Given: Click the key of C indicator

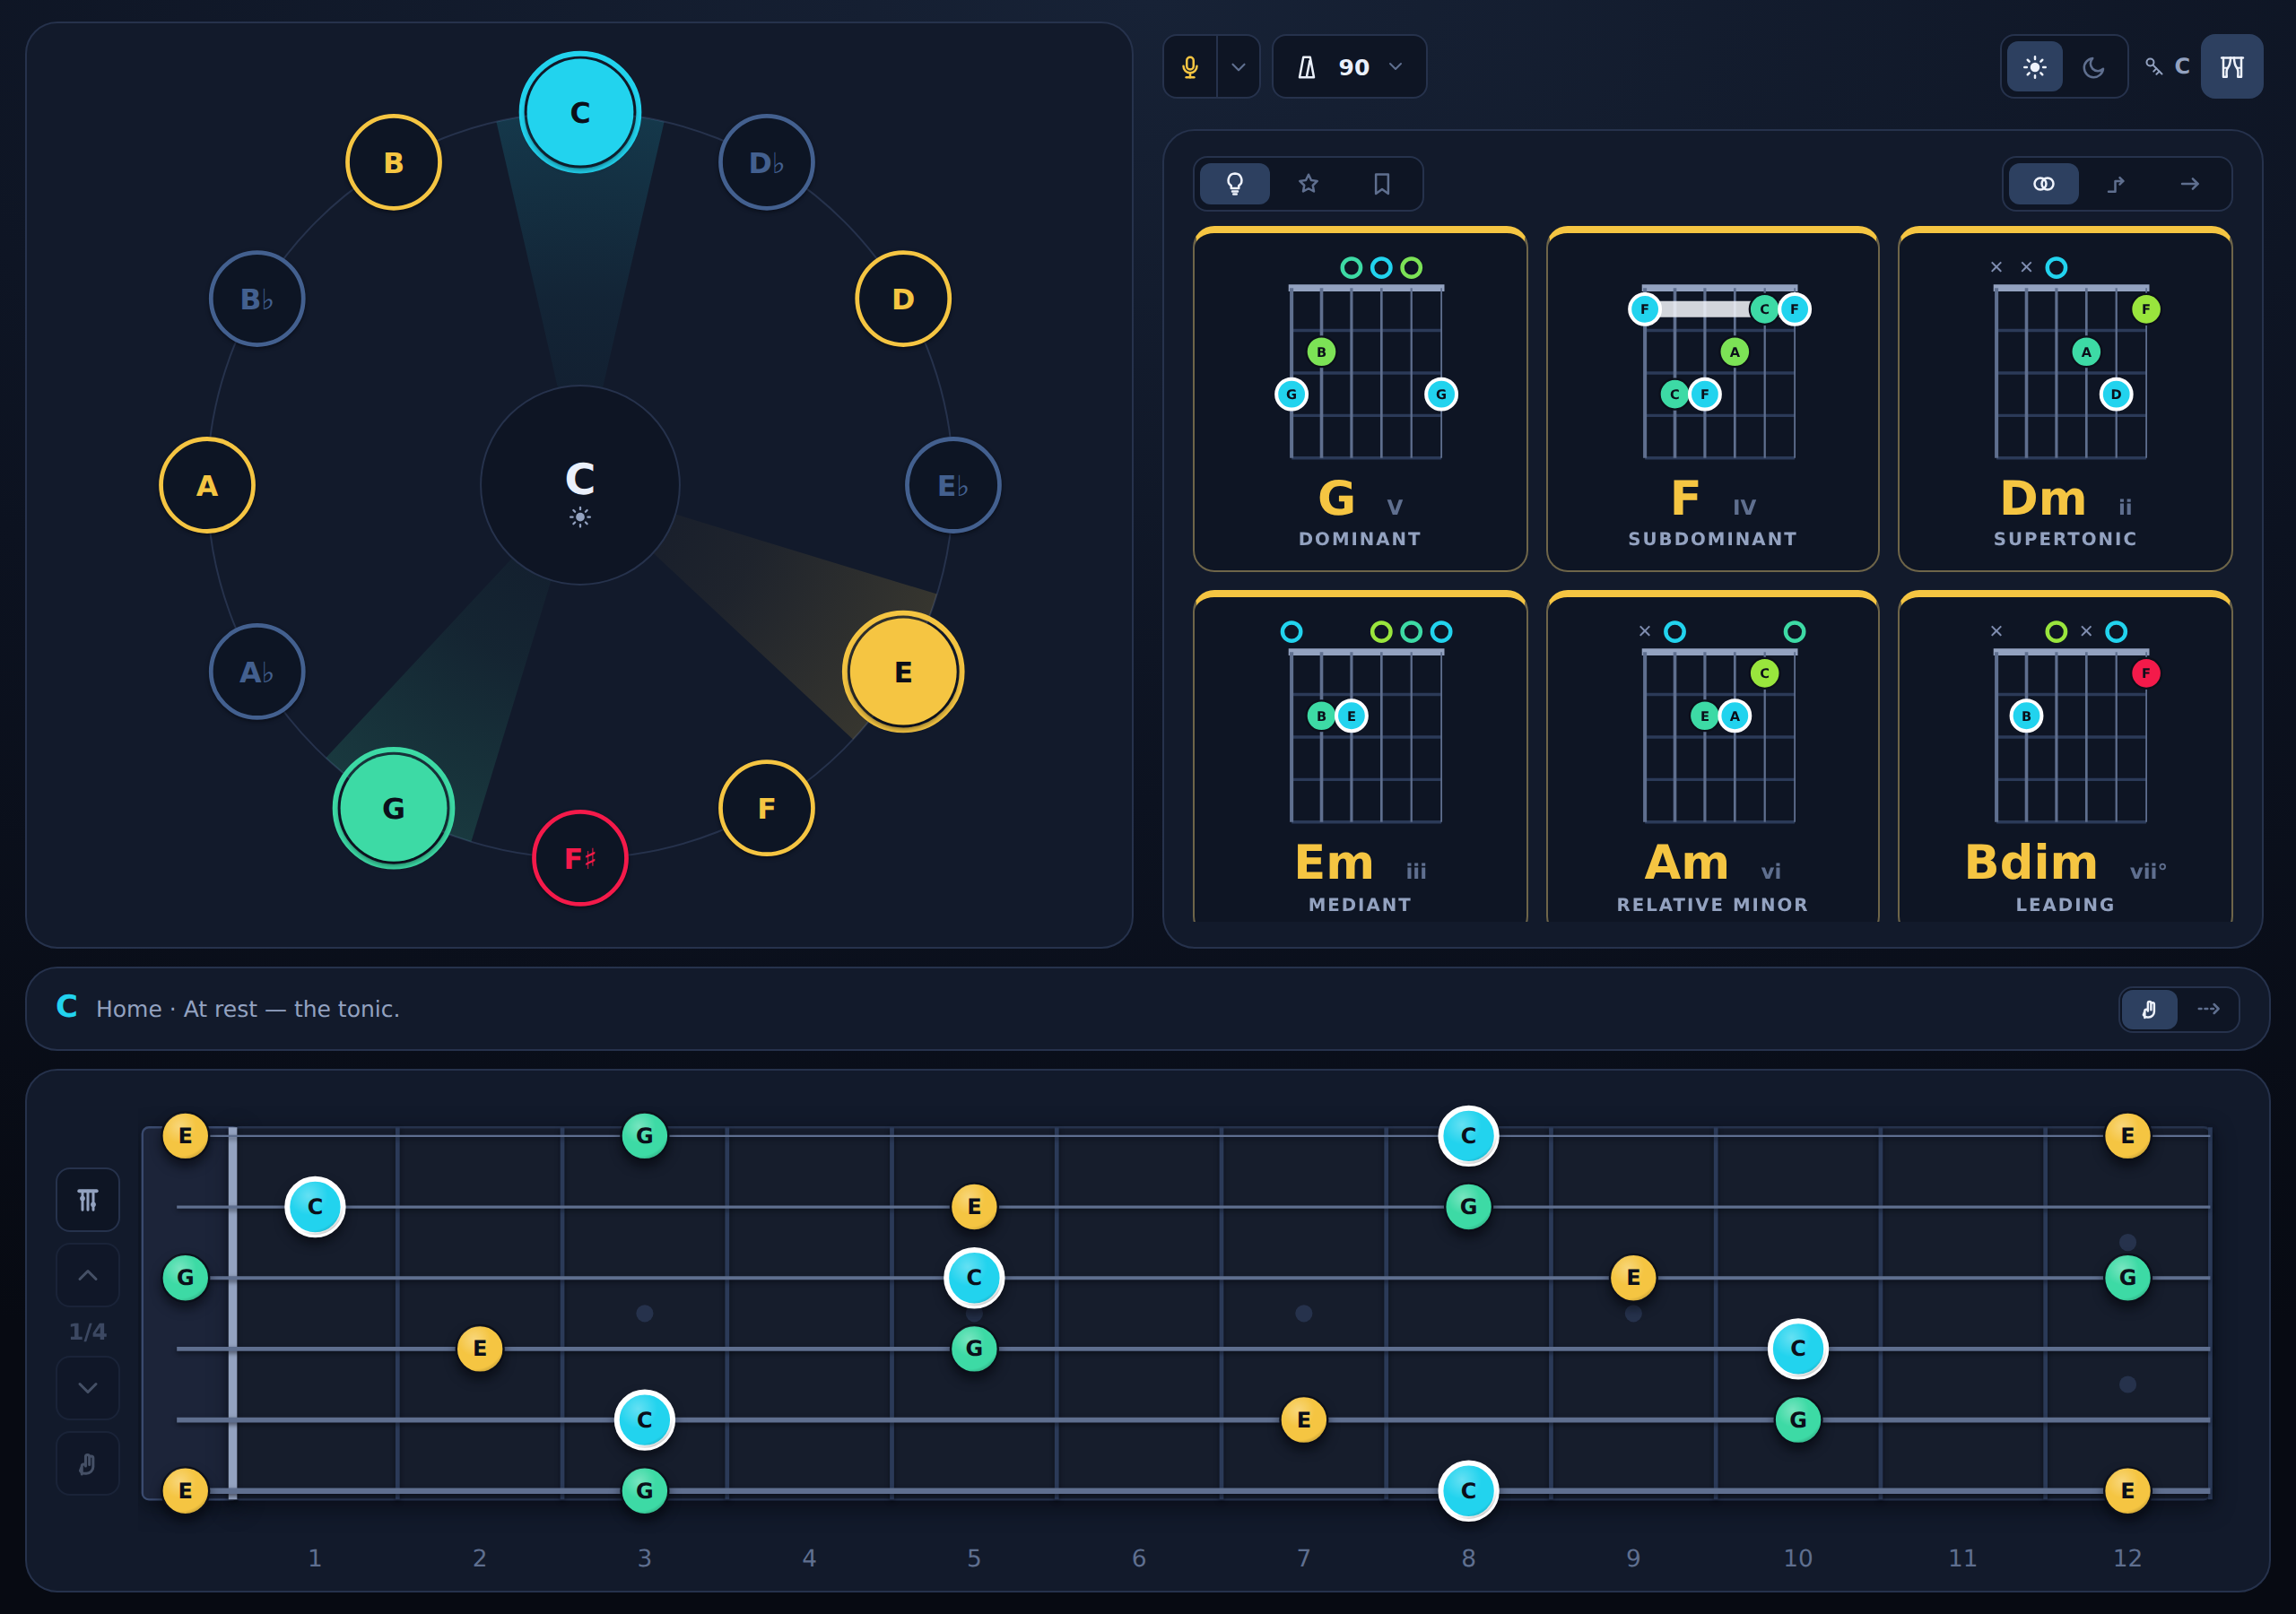Looking at the screenshot, I should tap(2168, 67).
